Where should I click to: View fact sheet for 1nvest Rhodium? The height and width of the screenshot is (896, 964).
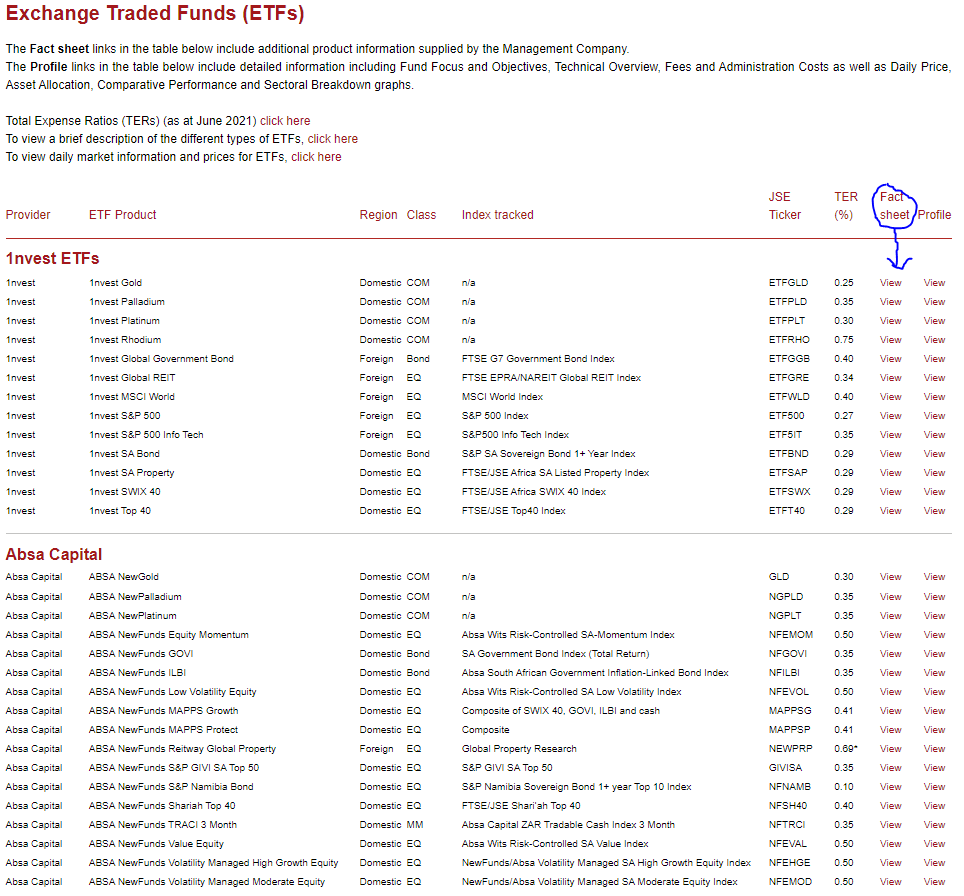(x=890, y=340)
